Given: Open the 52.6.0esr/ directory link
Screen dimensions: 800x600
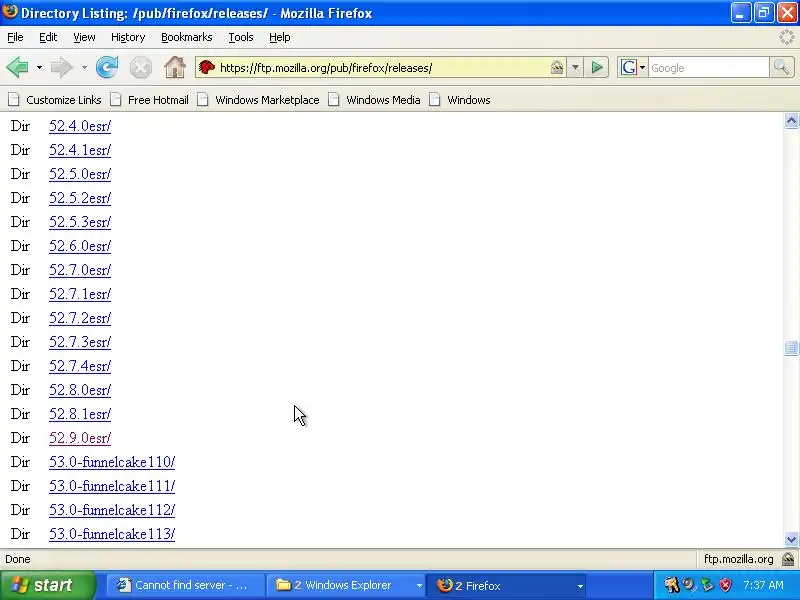Looking at the screenshot, I should tap(80, 246).
